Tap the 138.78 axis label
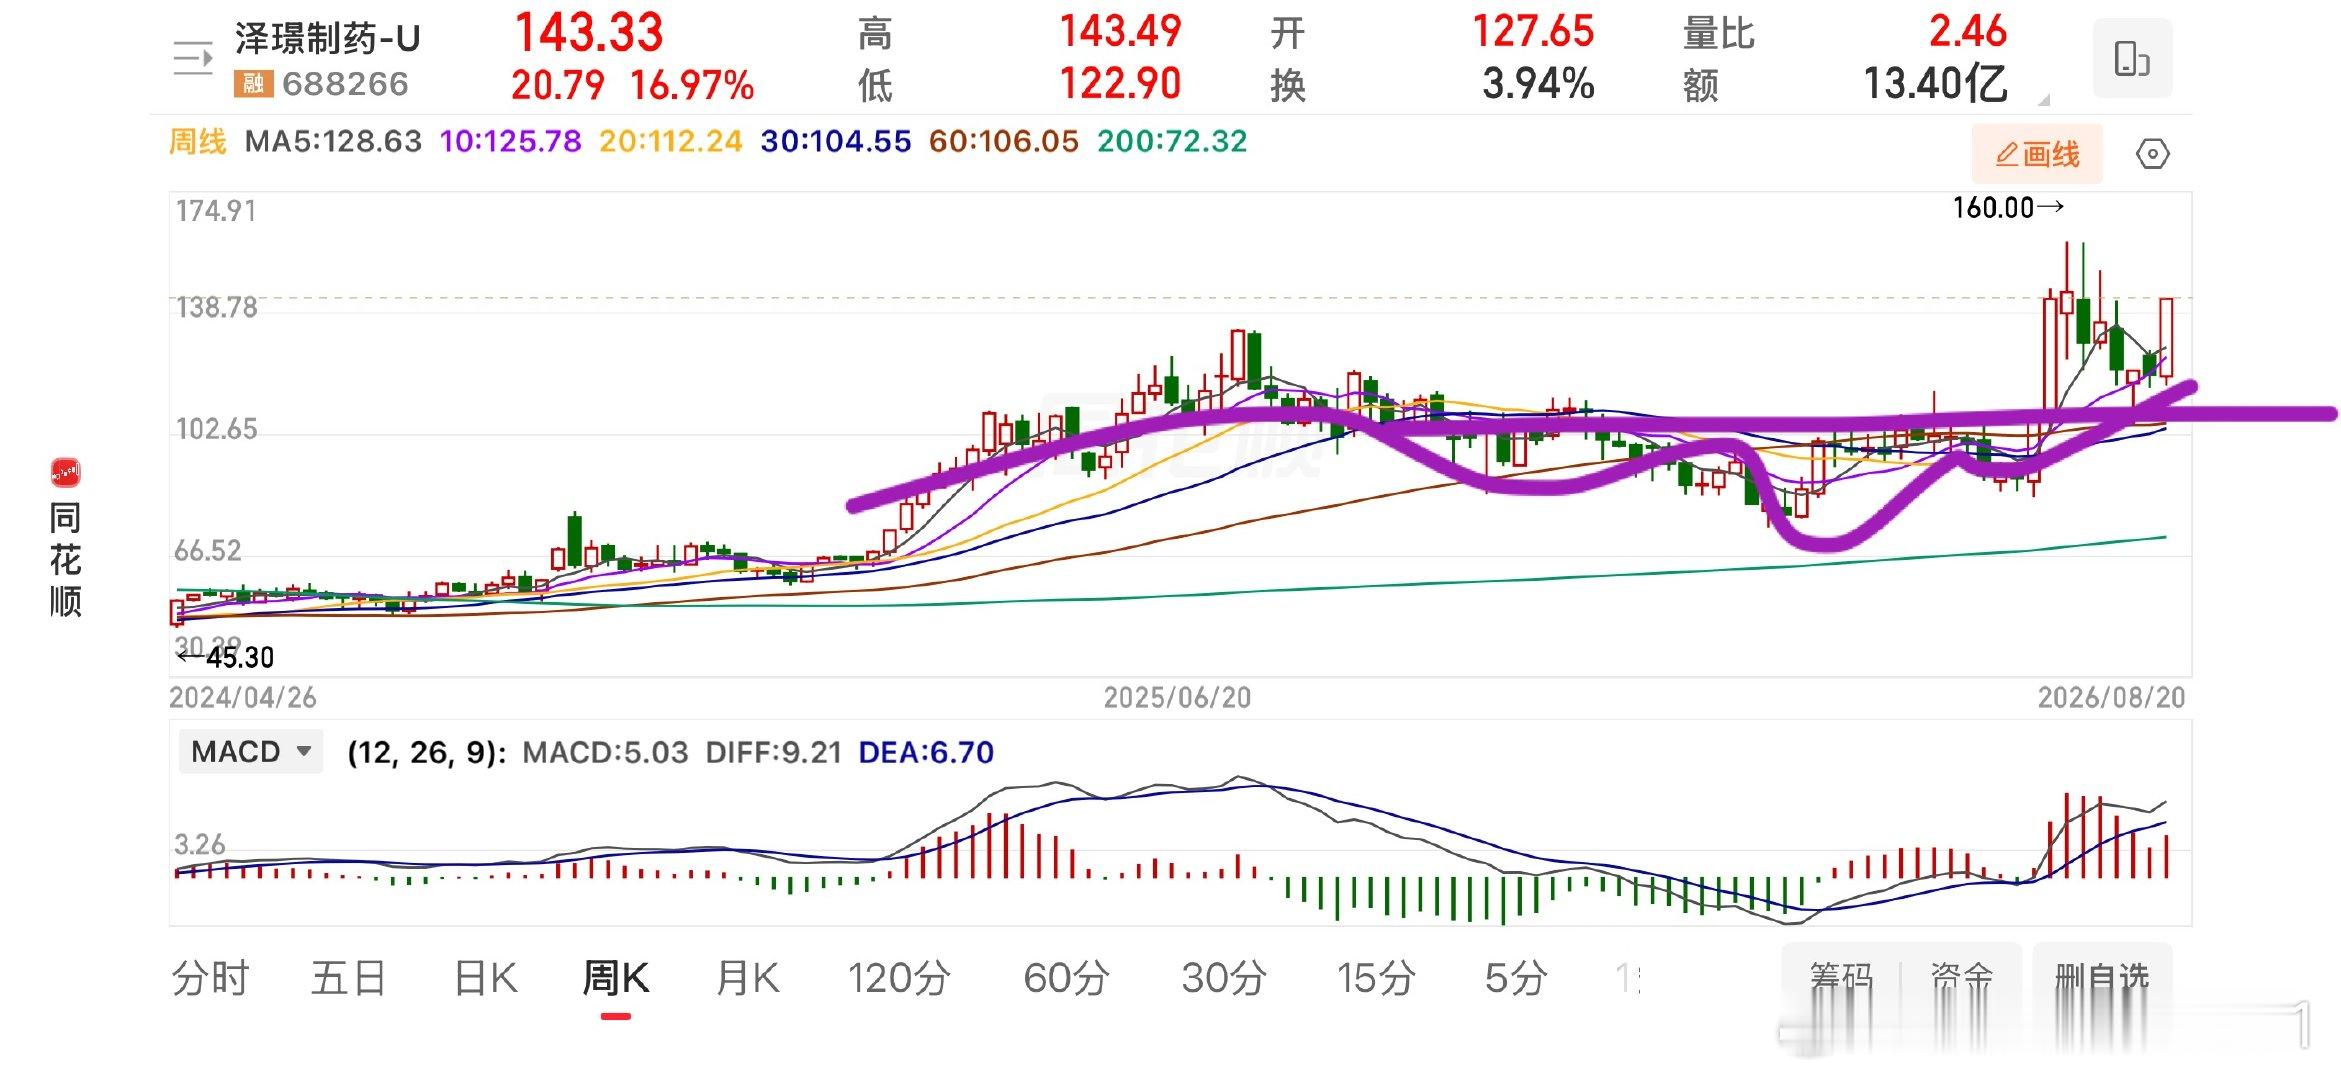 pos(217,307)
